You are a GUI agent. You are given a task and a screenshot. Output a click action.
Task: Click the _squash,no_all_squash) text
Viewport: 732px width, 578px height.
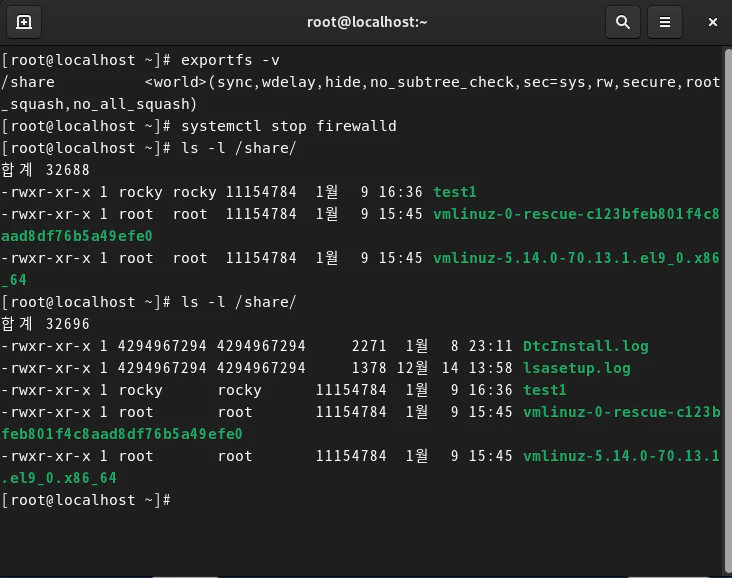[x=99, y=104]
